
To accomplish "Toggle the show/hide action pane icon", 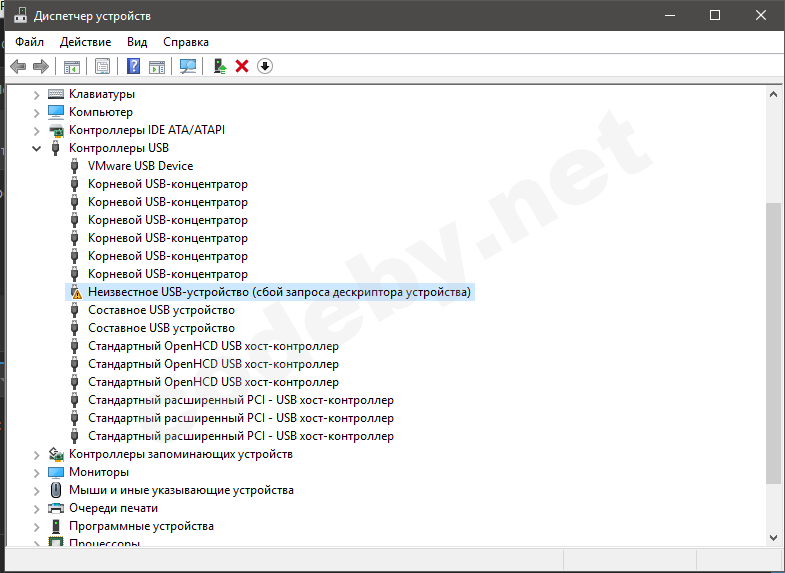I will (x=157, y=66).
